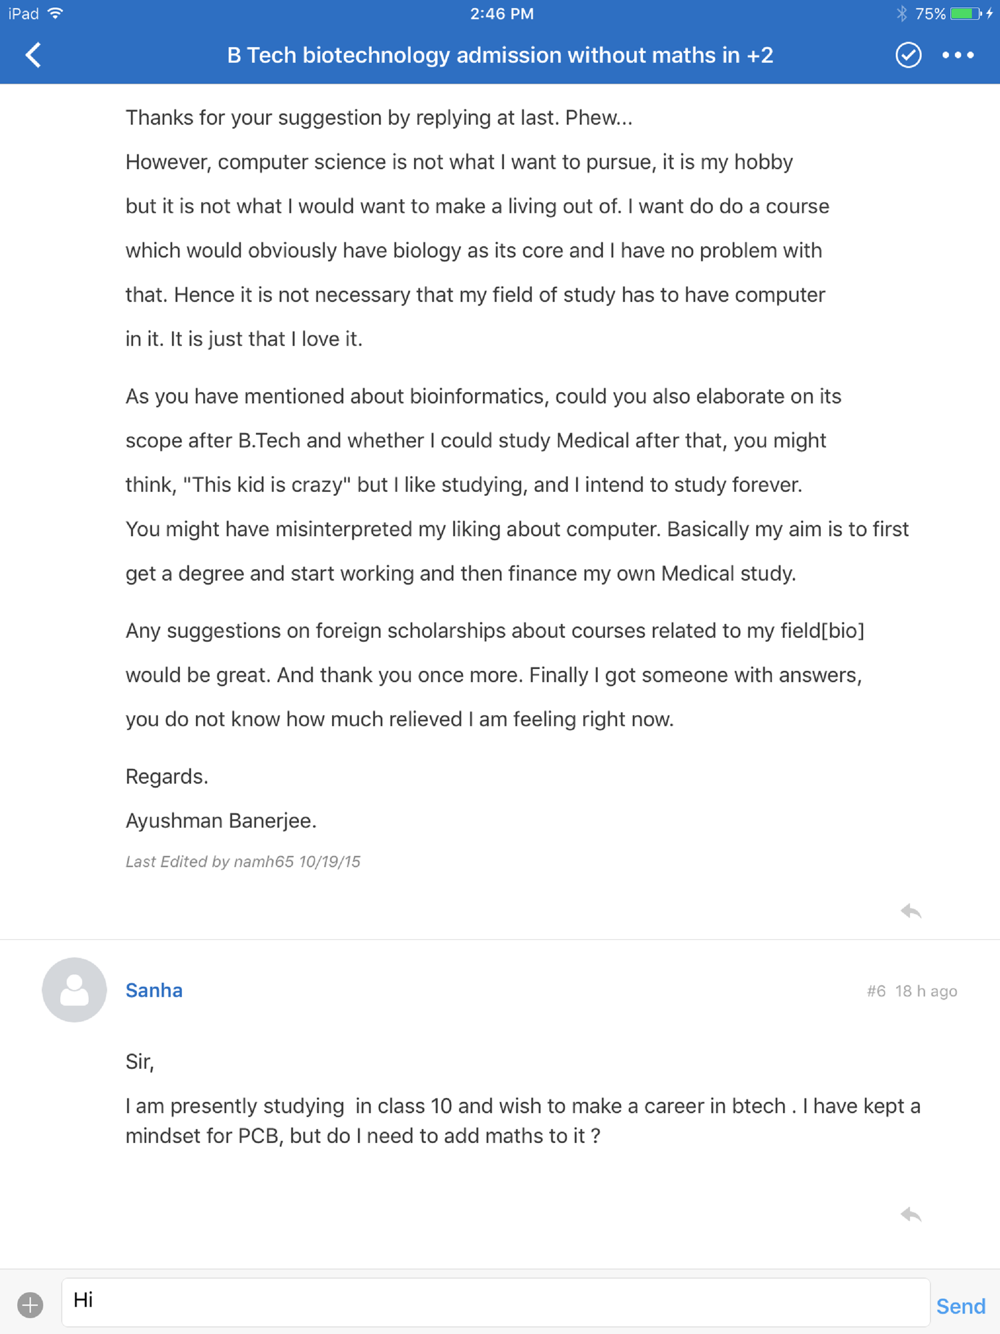
Task: Tap Sanha's question about PCB and maths
Action: click(523, 1121)
